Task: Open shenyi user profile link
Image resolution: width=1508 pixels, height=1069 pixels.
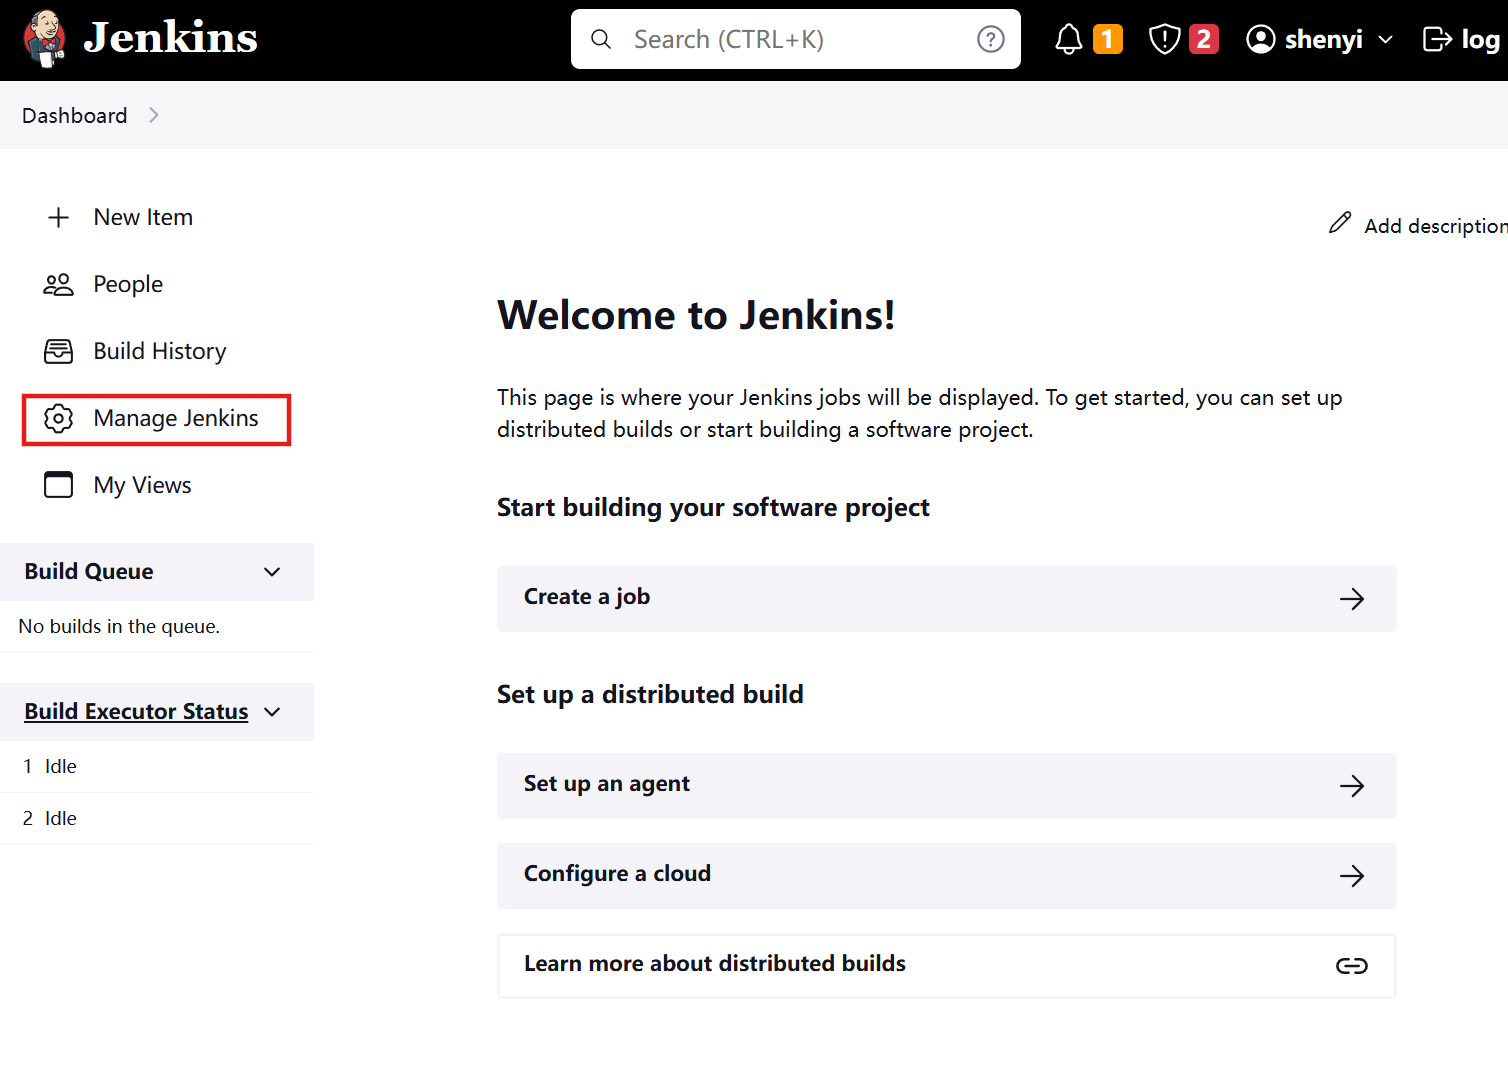Action: (x=1323, y=39)
